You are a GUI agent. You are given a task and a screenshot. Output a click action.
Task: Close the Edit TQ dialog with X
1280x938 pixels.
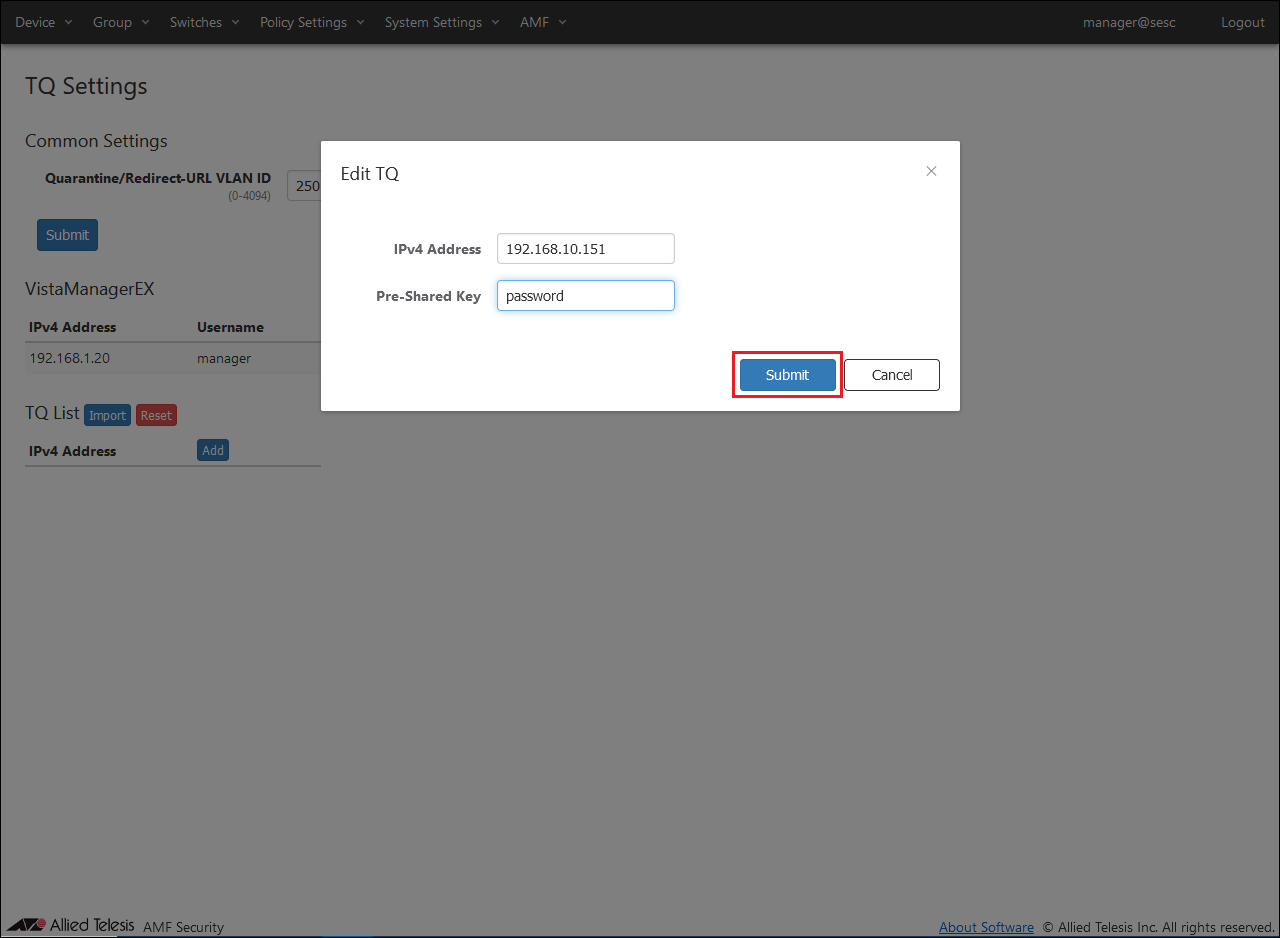pyautogui.click(x=931, y=171)
